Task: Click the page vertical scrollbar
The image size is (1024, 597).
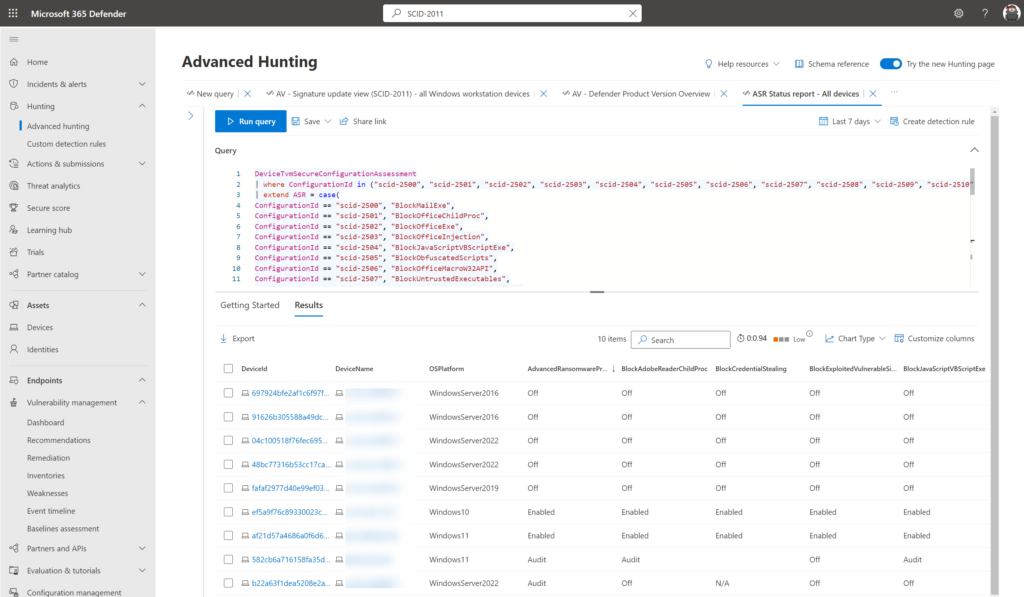Action: (995, 353)
